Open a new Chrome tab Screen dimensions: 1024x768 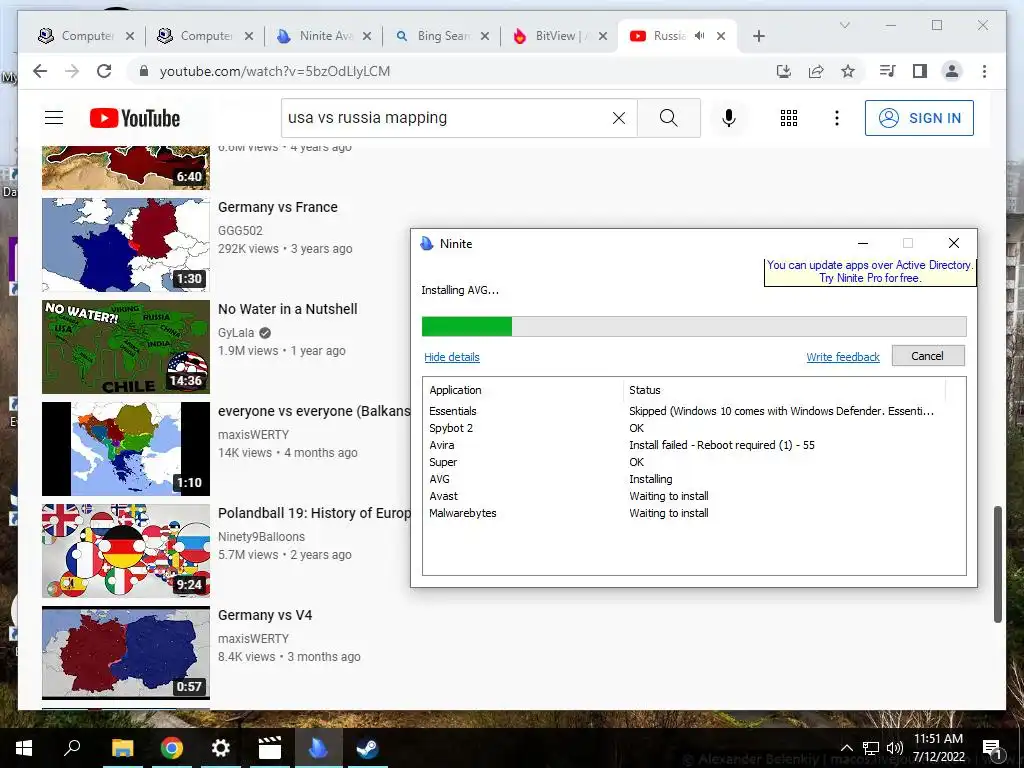pos(758,36)
